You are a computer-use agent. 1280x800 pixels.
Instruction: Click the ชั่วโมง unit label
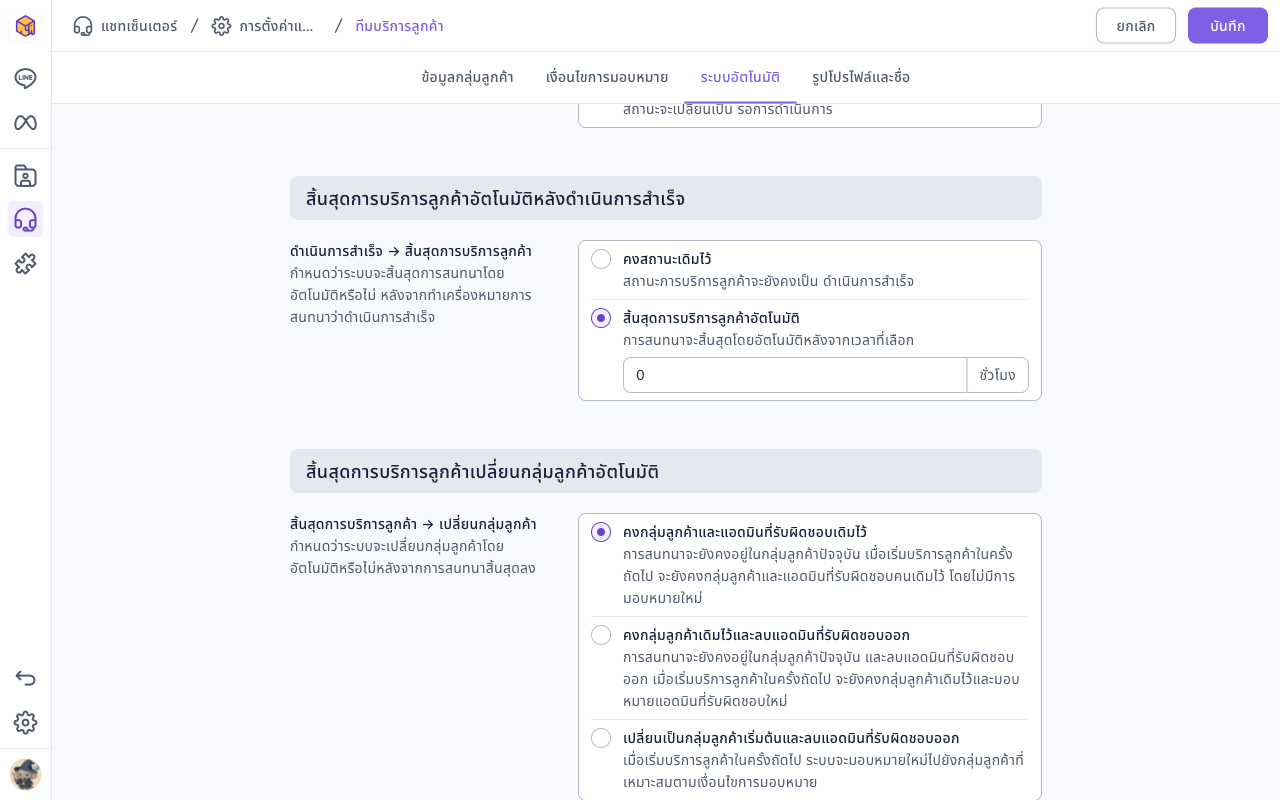pos(998,375)
